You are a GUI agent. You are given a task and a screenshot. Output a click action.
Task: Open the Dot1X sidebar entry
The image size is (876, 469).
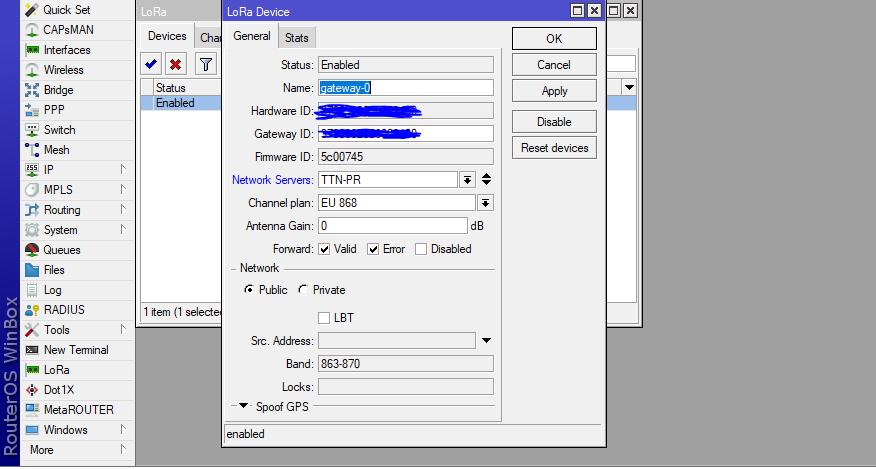click(x=77, y=390)
